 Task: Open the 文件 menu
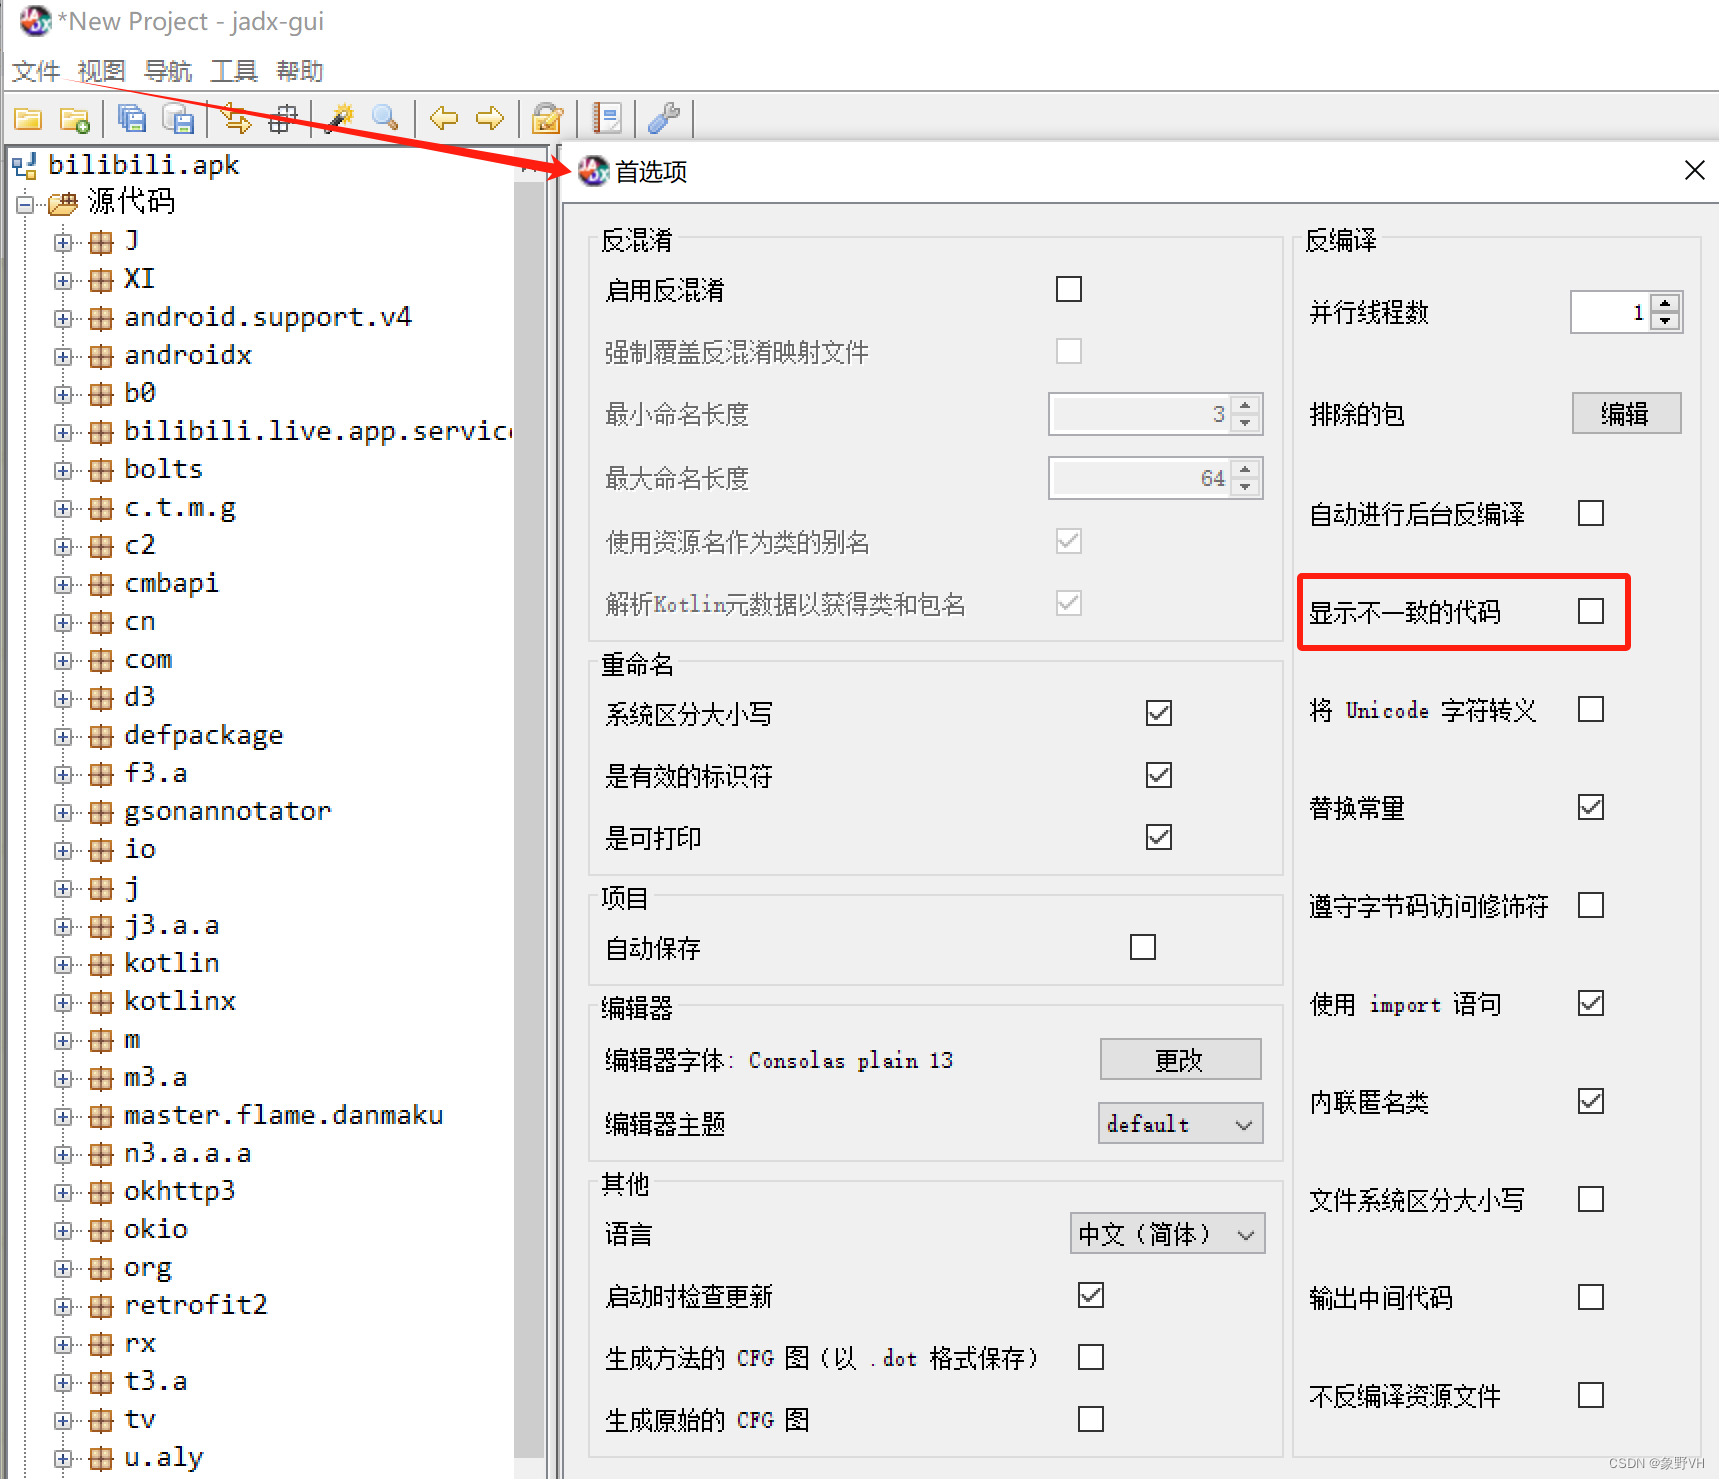click(x=36, y=71)
